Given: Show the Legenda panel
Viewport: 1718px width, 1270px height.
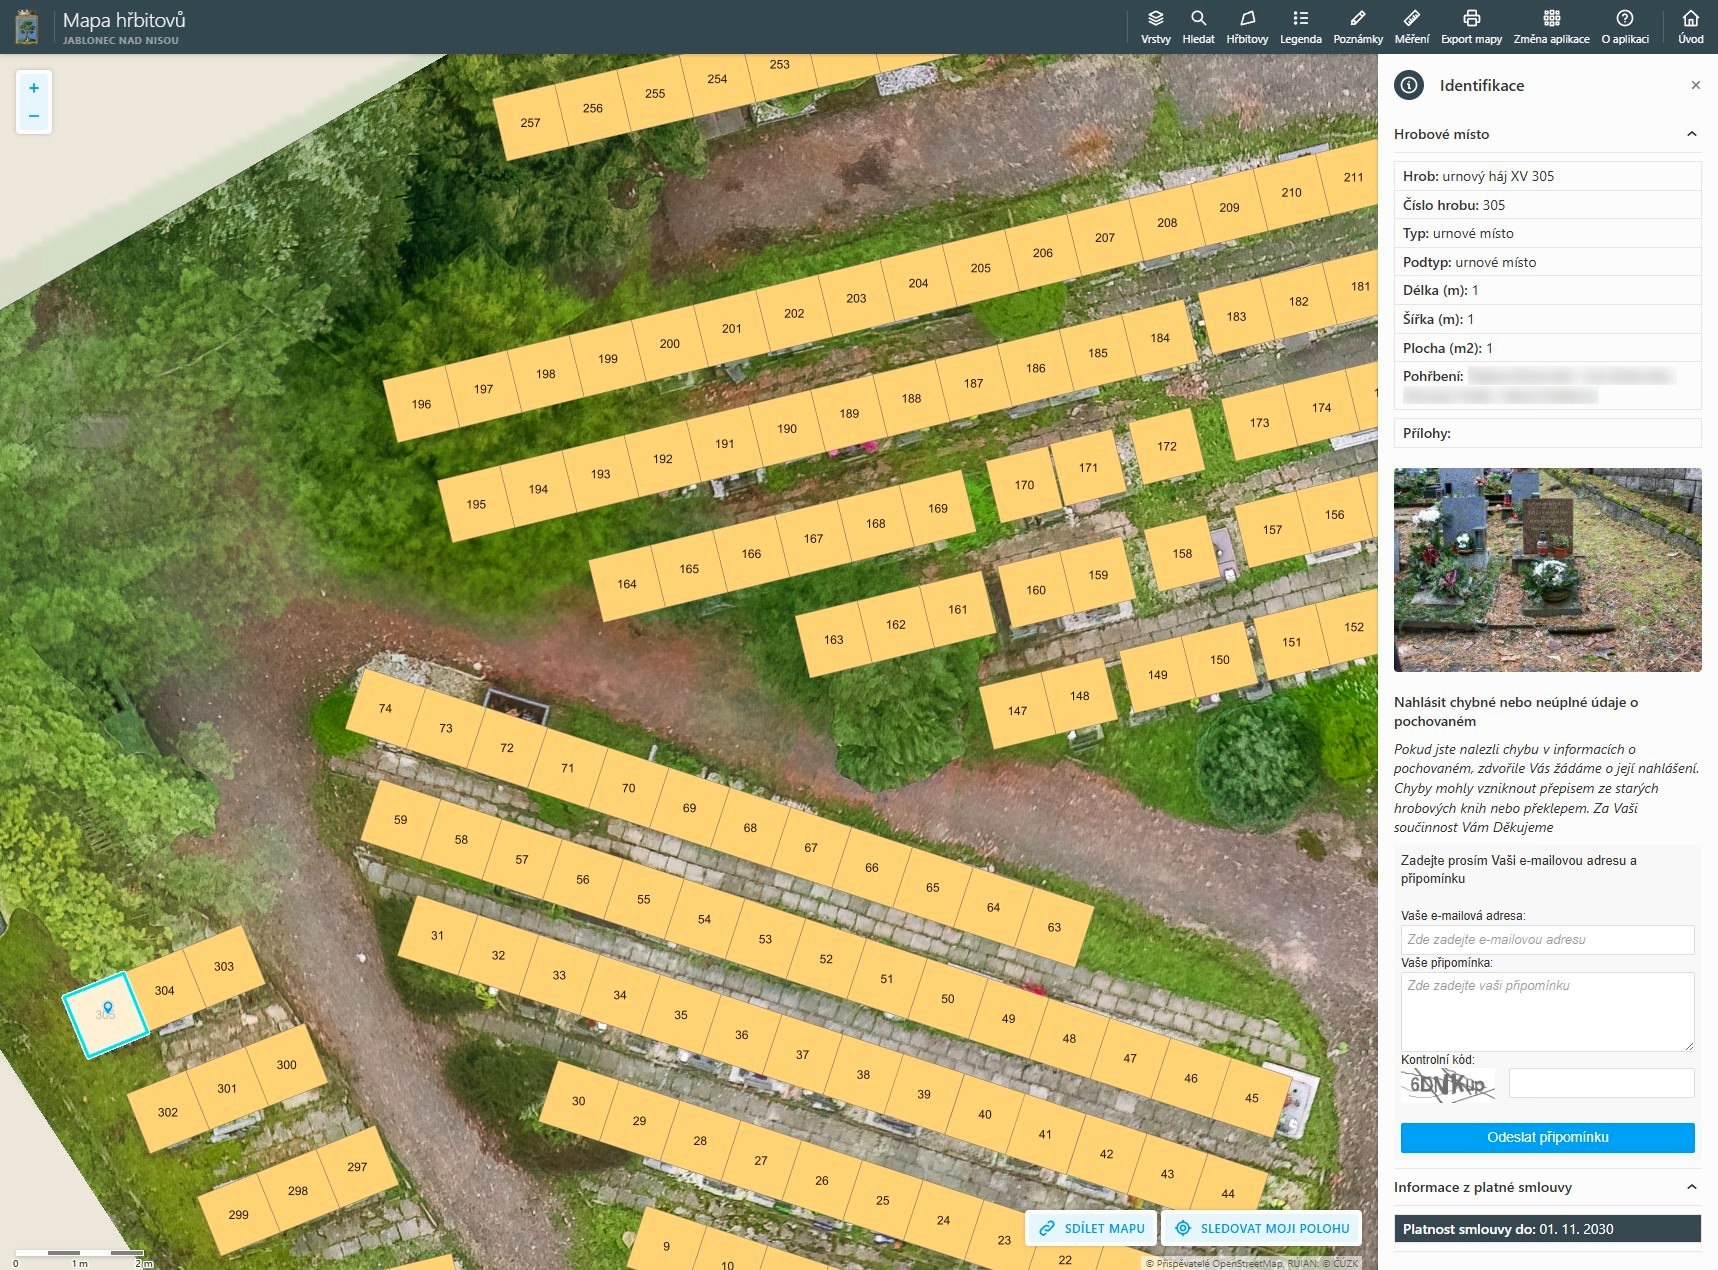Looking at the screenshot, I should pyautogui.click(x=1300, y=27).
